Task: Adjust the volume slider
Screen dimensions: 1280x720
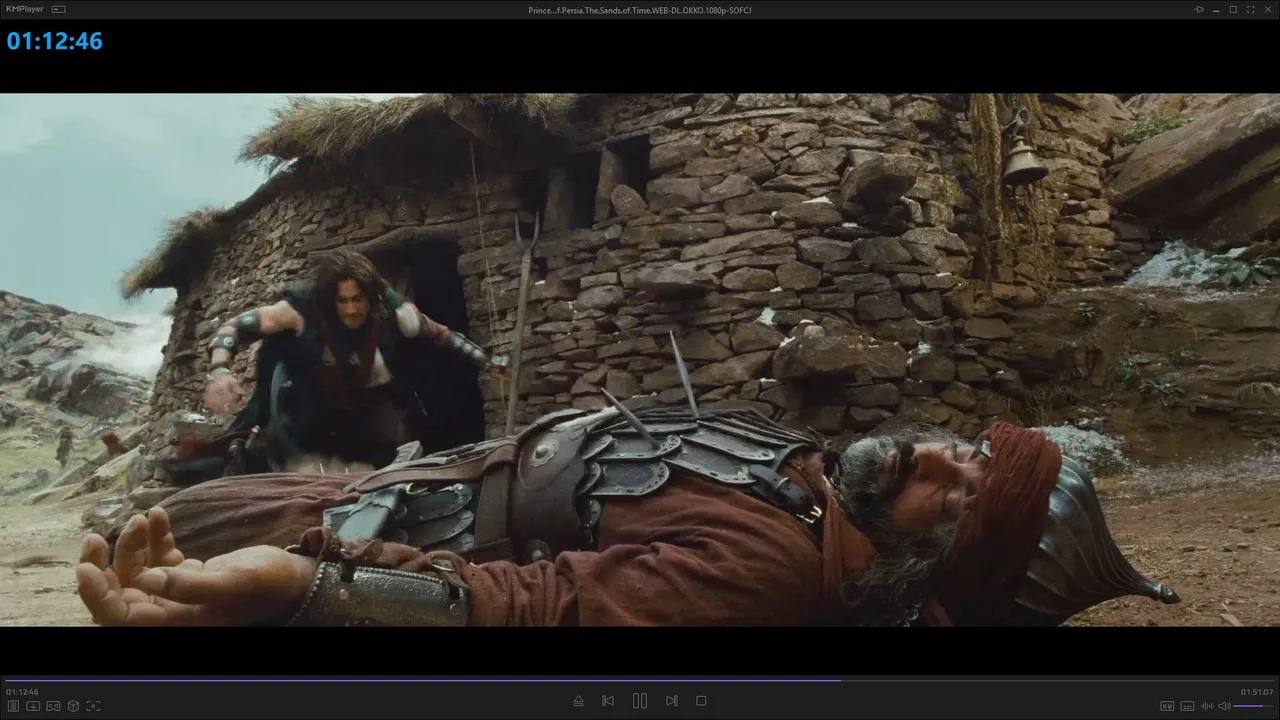Action: click(1254, 706)
